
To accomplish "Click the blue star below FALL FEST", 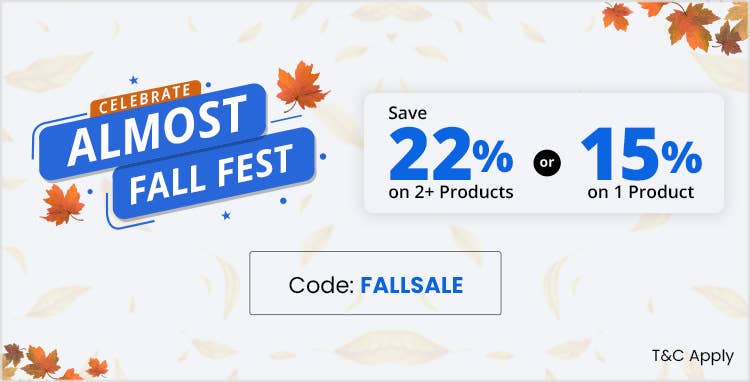I will 226,216.
